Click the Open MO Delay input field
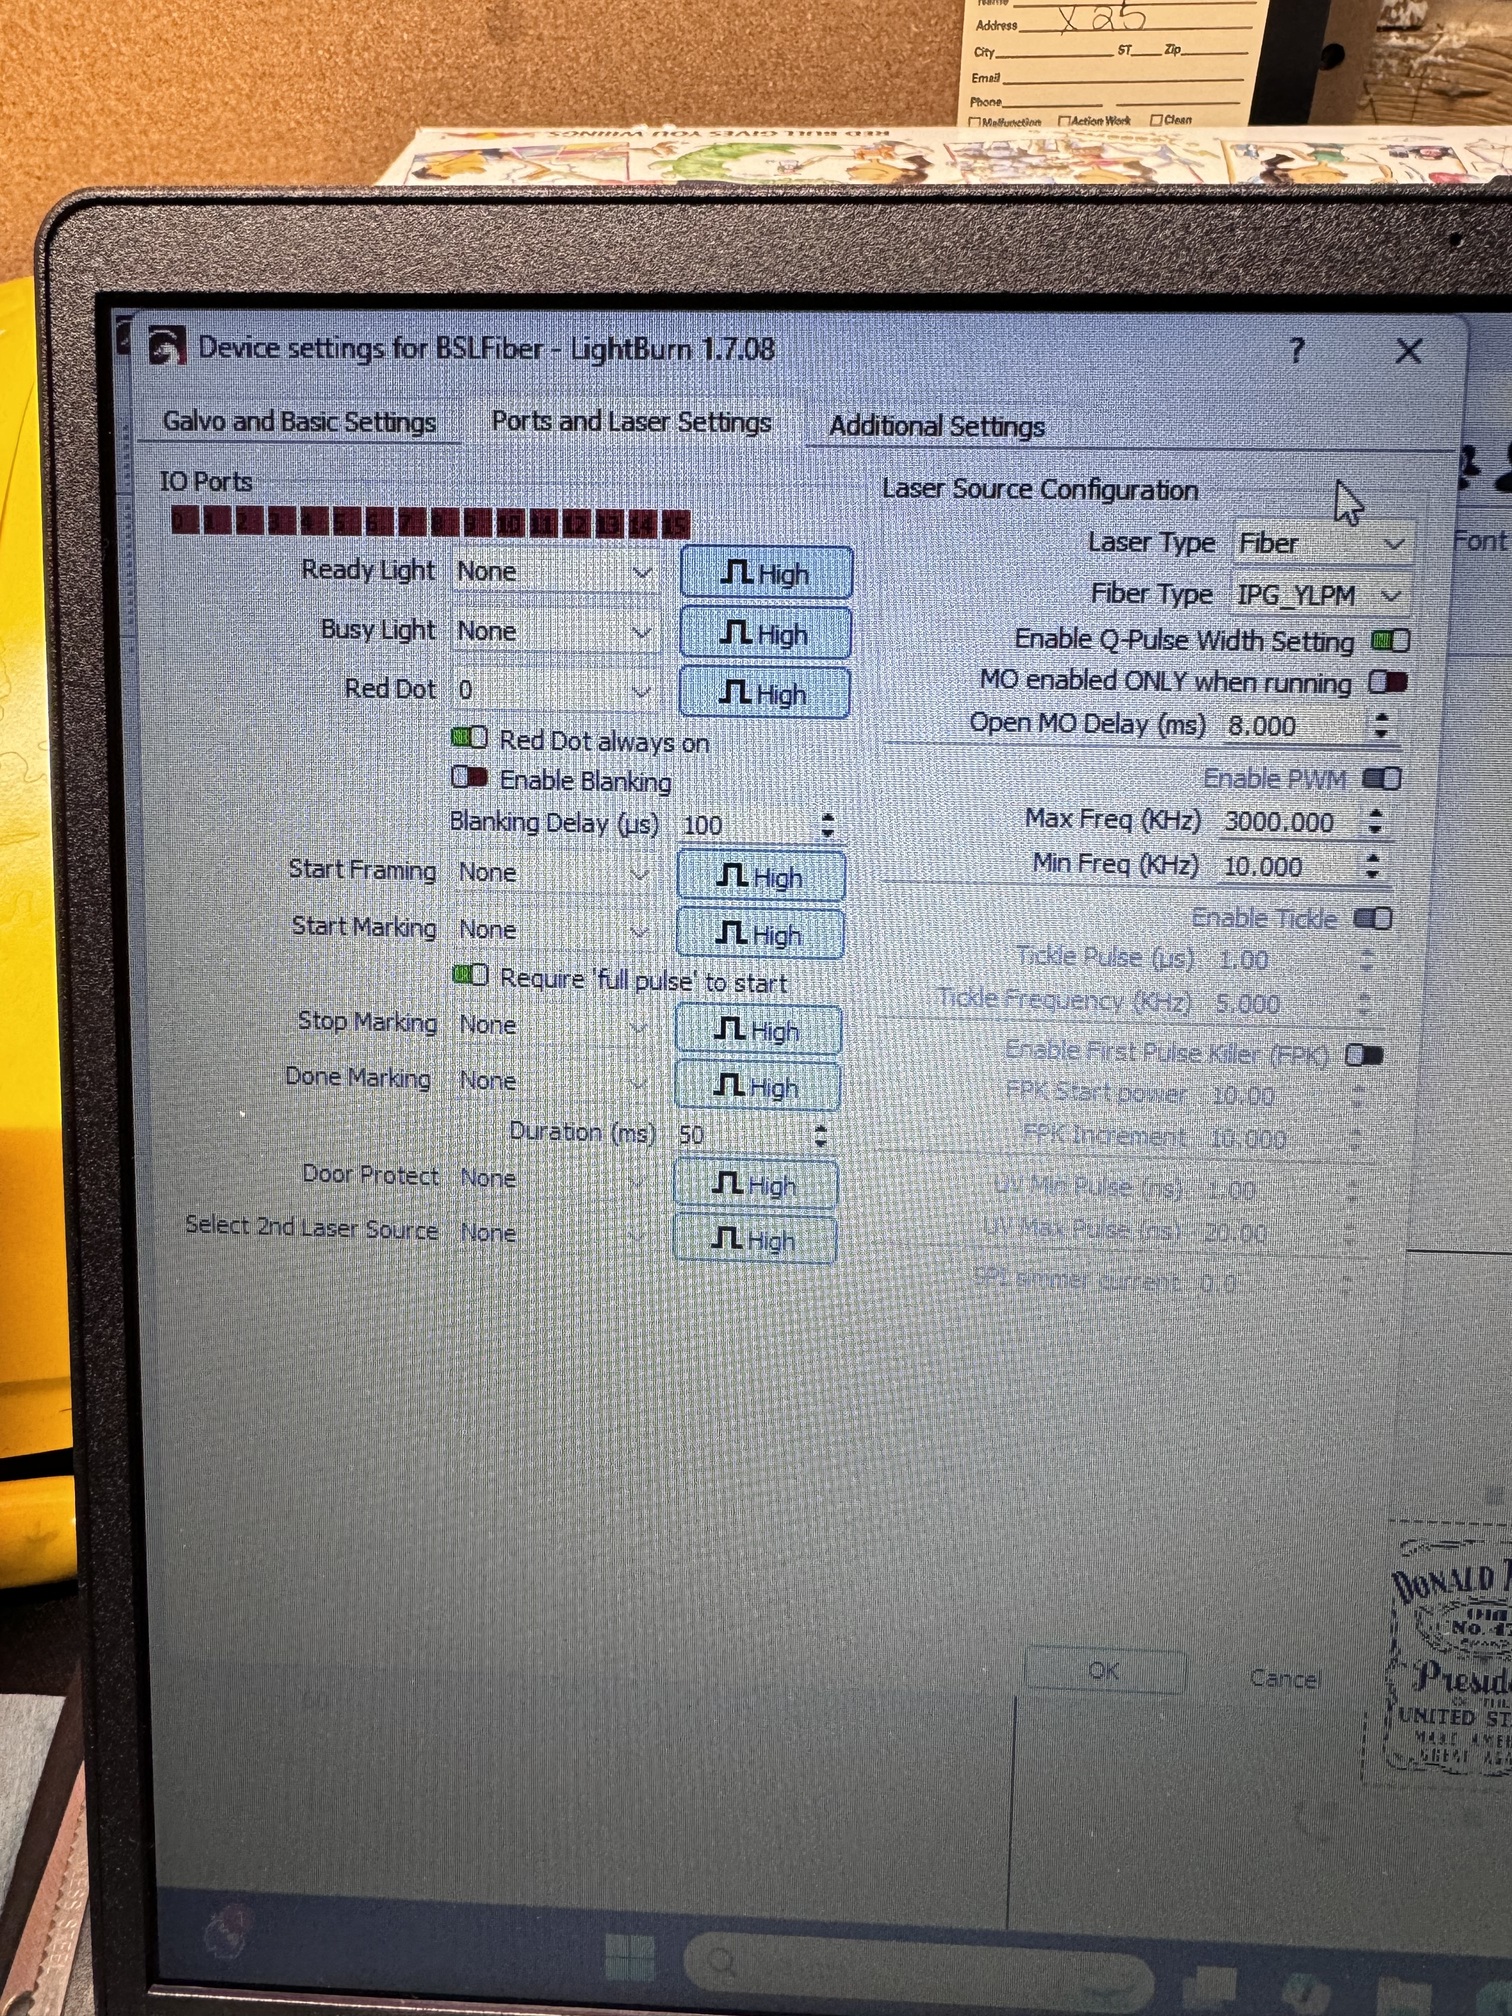This screenshot has width=1512, height=2016. pos(1292,727)
